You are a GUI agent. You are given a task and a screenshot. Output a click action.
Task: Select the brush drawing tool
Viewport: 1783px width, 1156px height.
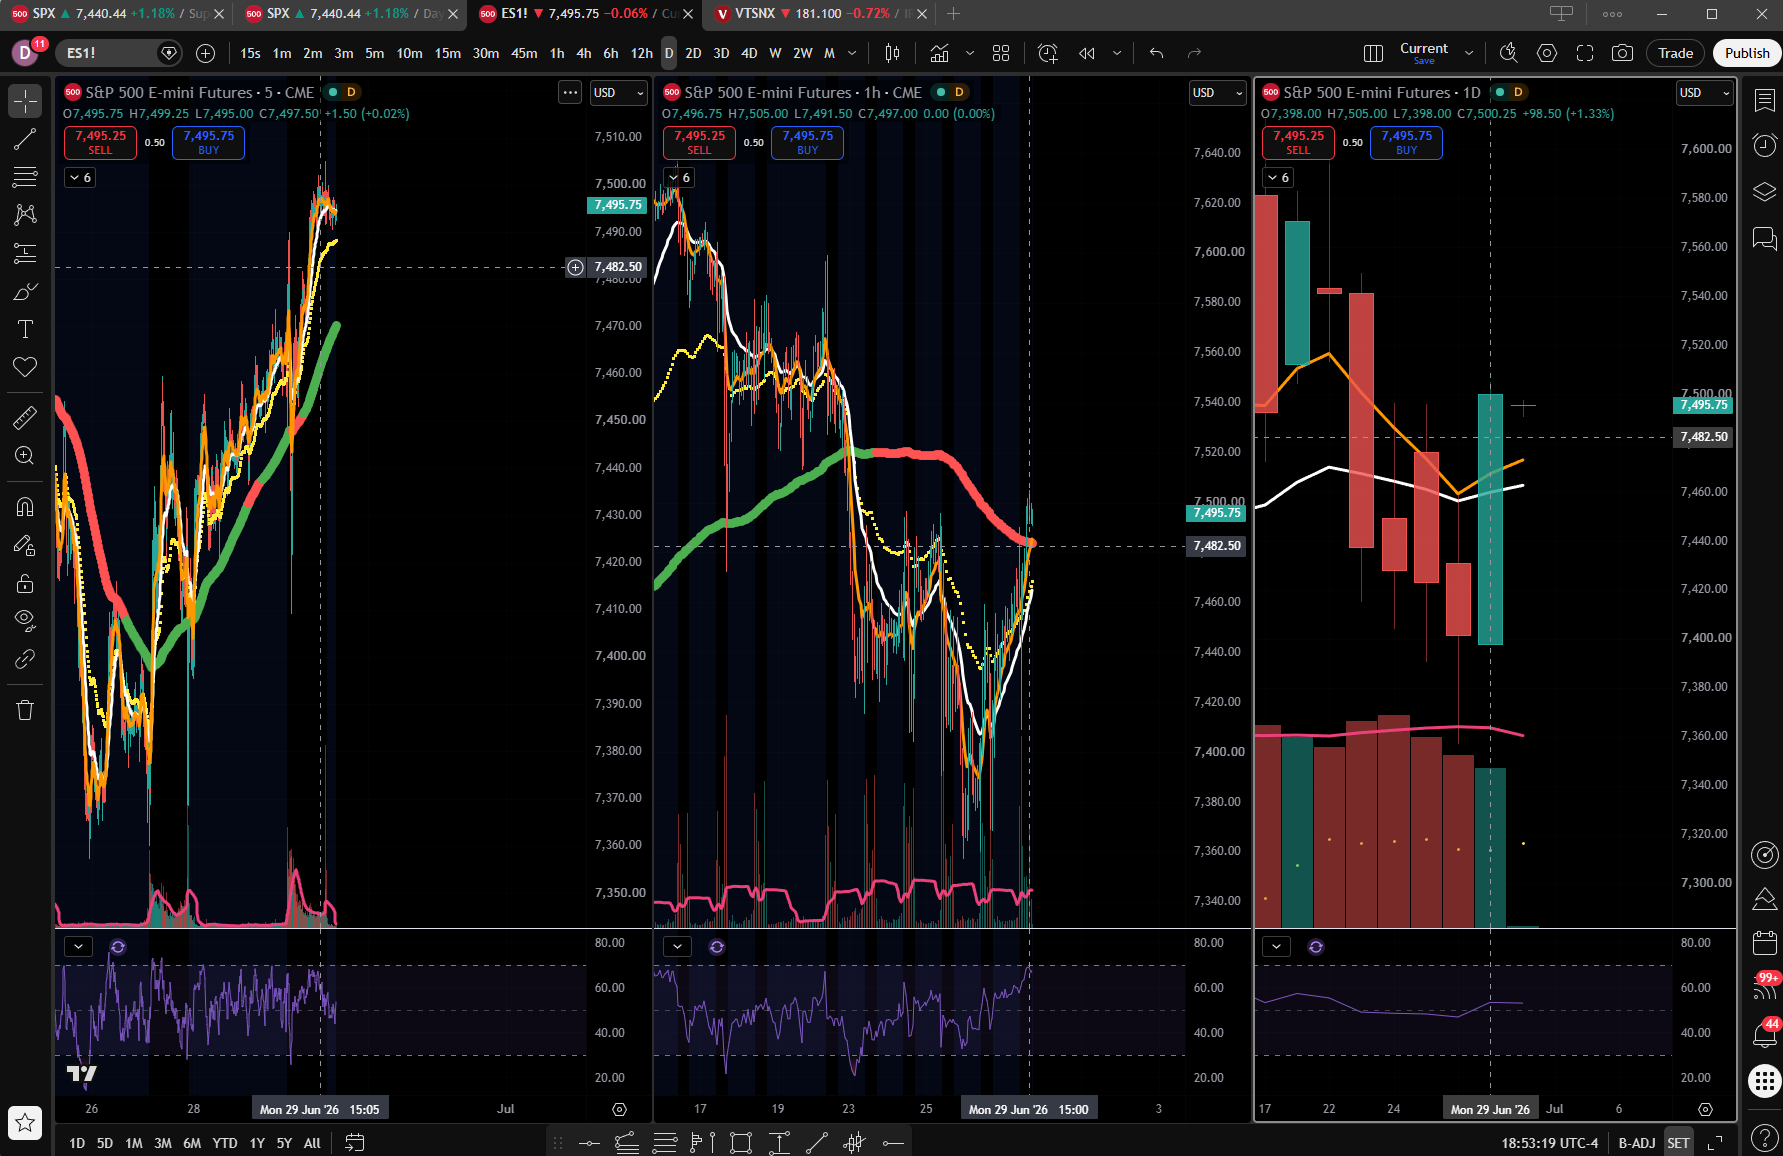point(25,291)
